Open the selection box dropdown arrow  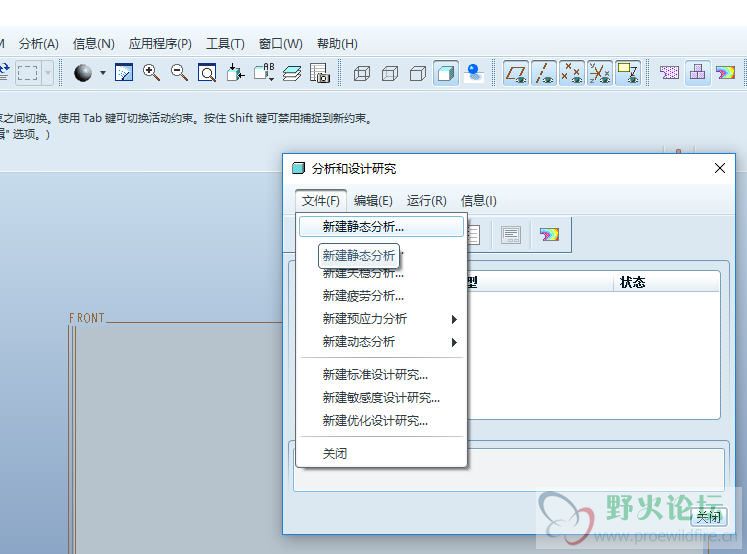point(47,73)
